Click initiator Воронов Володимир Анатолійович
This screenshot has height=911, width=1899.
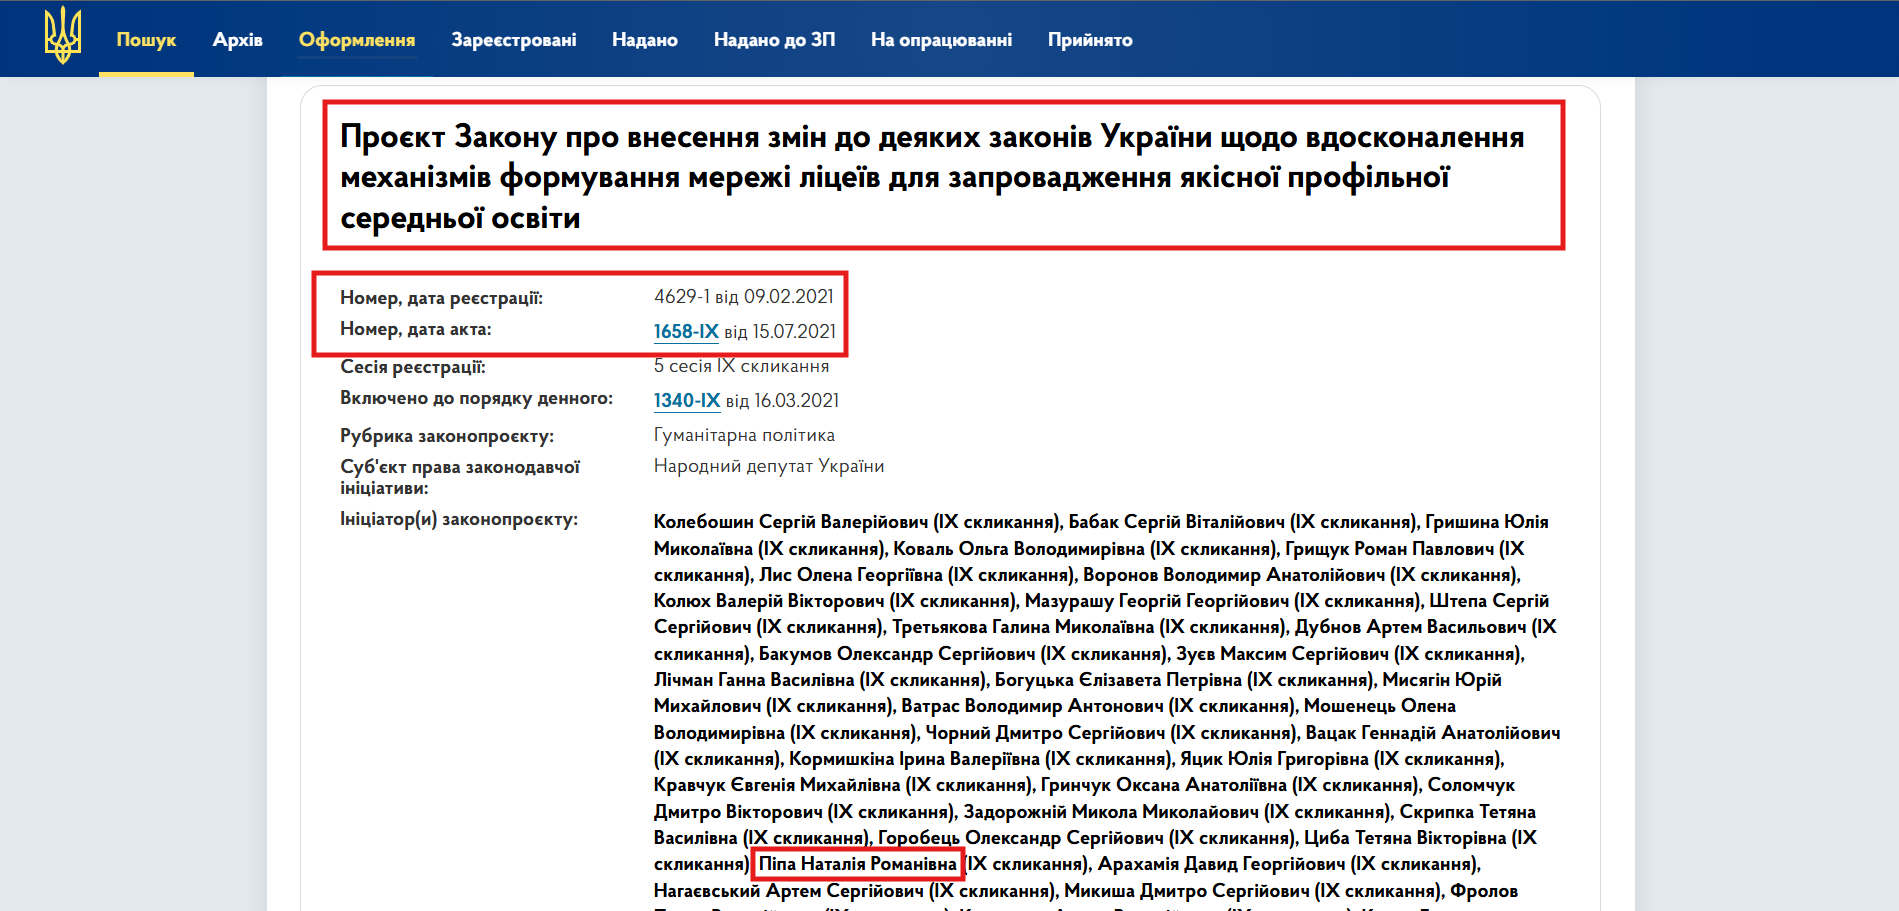click(x=1234, y=575)
